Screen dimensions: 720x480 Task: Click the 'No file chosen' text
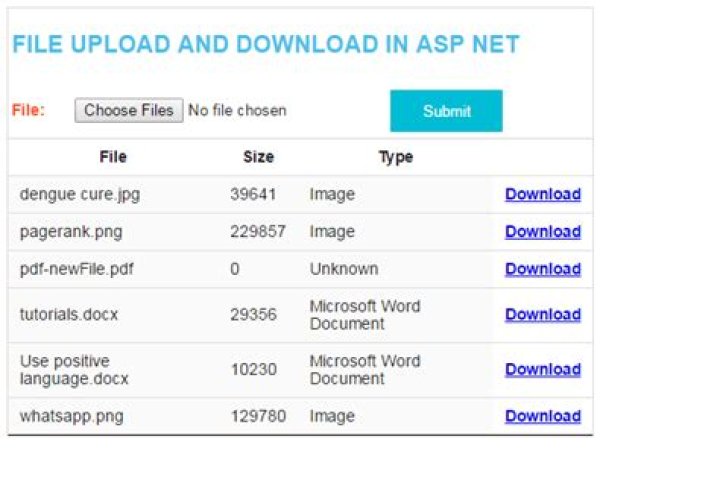pyautogui.click(x=237, y=110)
